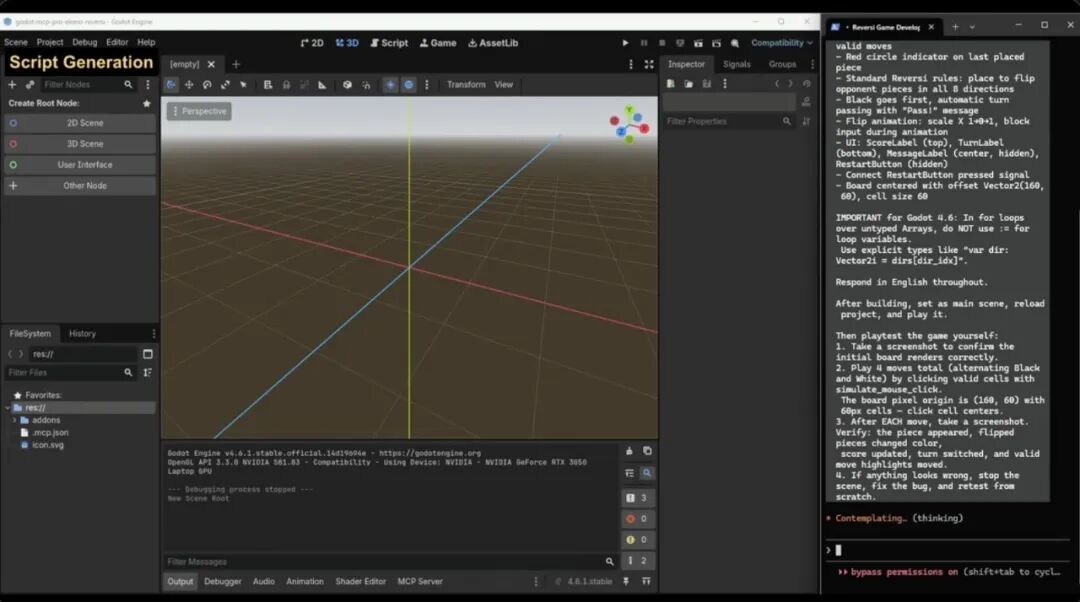Open Scene dock extra options menu
The width and height of the screenshot is (1080, 602).
tap(147, 85)
